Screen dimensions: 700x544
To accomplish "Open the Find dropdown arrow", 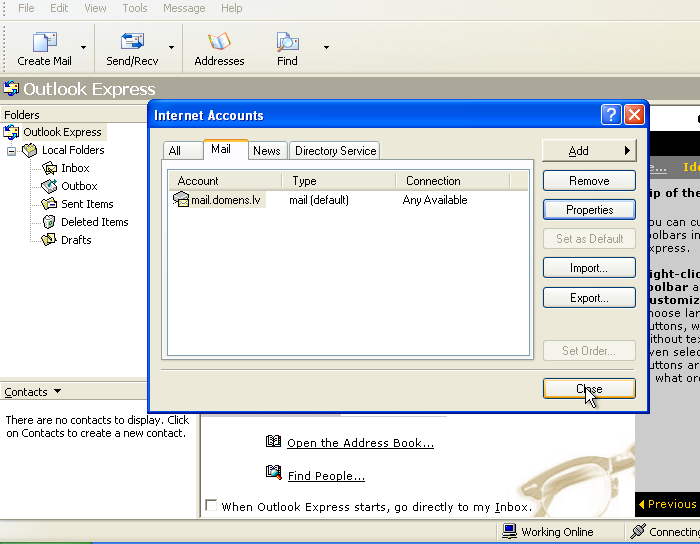I will [x=326, y=47].
